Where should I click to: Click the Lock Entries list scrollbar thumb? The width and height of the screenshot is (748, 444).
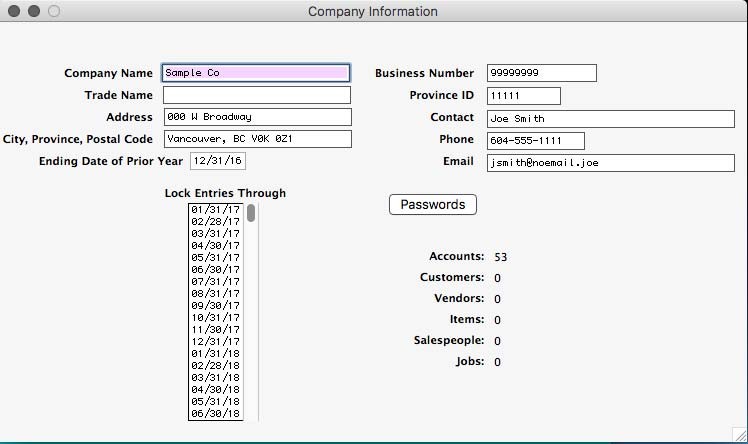(251, 213)
